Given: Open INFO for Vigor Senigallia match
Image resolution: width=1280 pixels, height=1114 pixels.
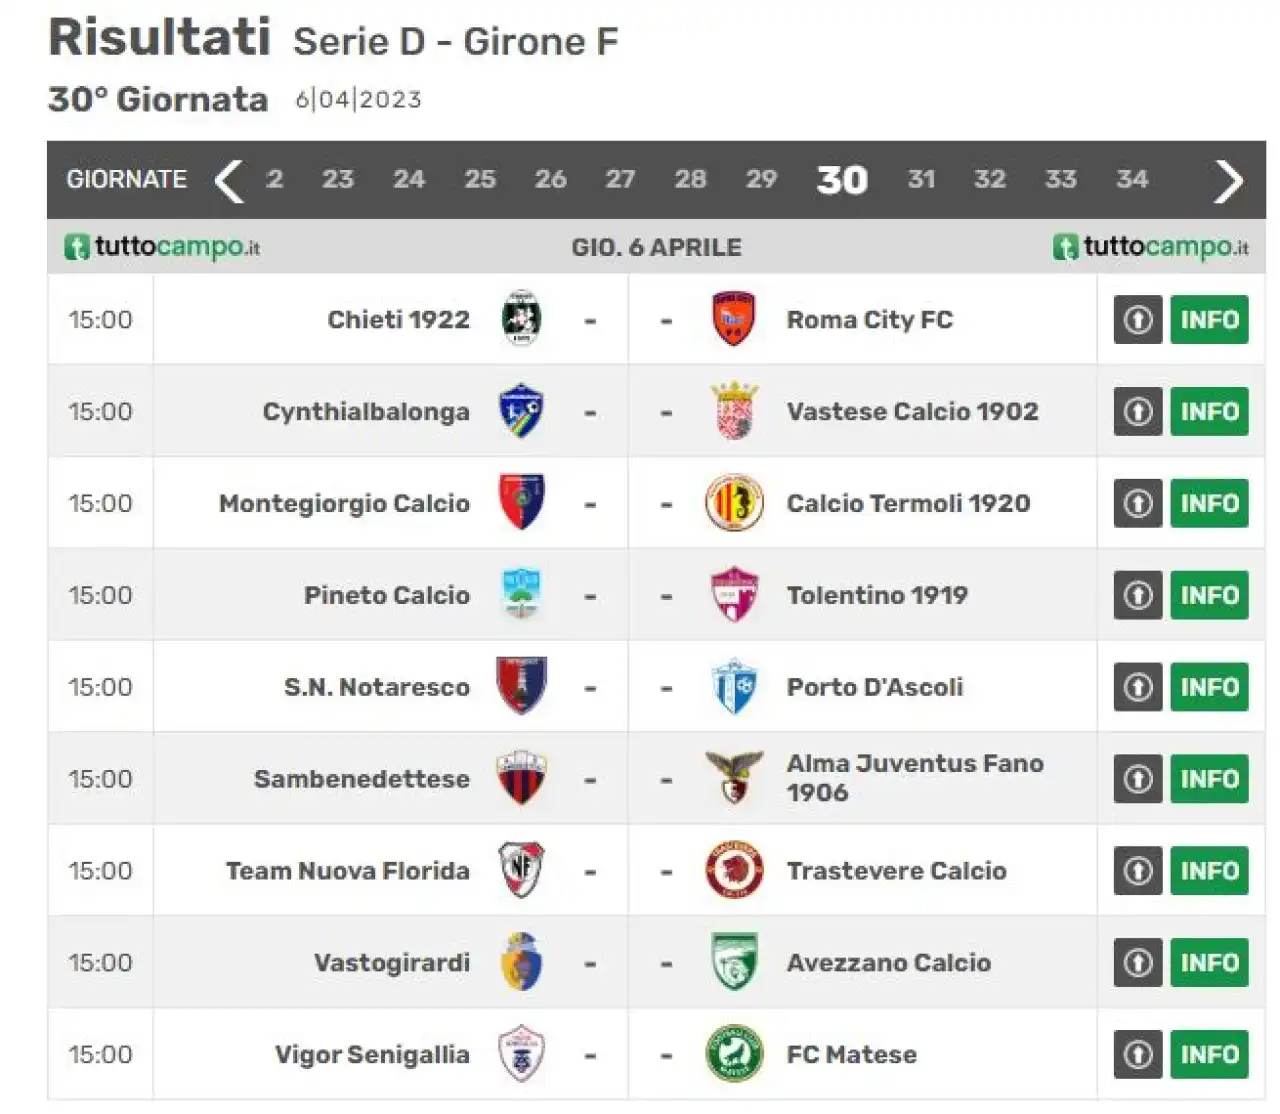Looking at the screenshot, I should point(1210,1054).
